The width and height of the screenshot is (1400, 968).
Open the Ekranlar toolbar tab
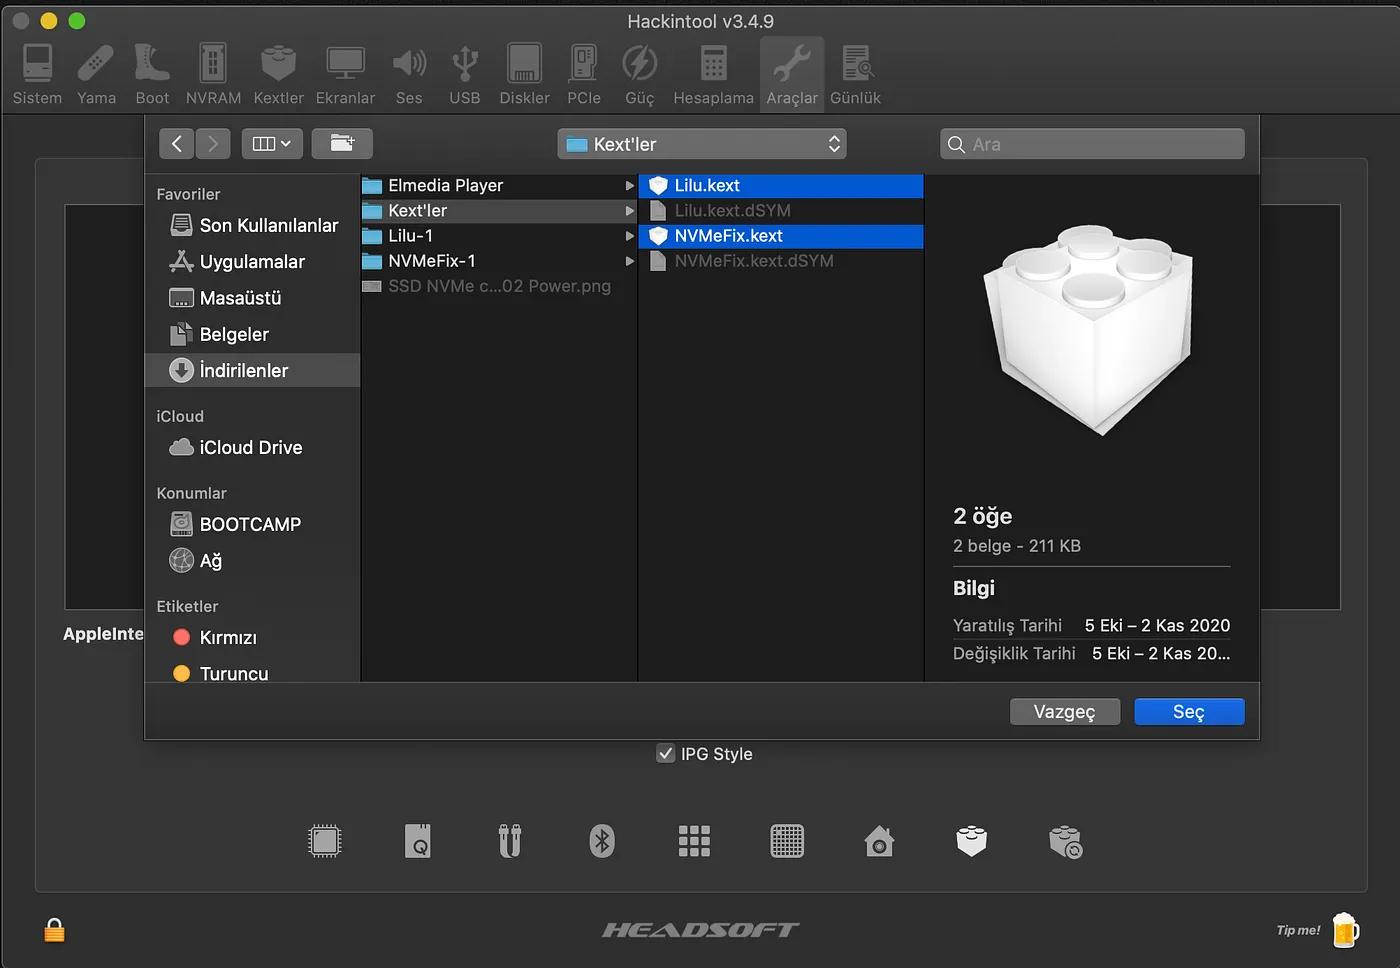pos(345,75)
